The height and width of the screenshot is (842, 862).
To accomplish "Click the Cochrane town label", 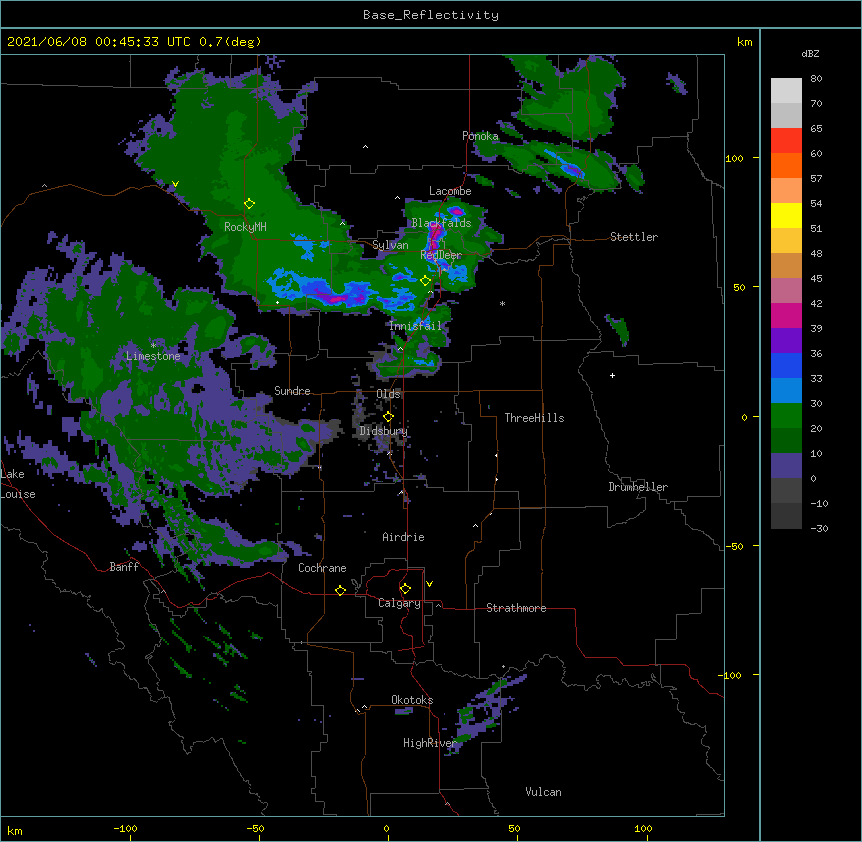I will coord(322,568).
